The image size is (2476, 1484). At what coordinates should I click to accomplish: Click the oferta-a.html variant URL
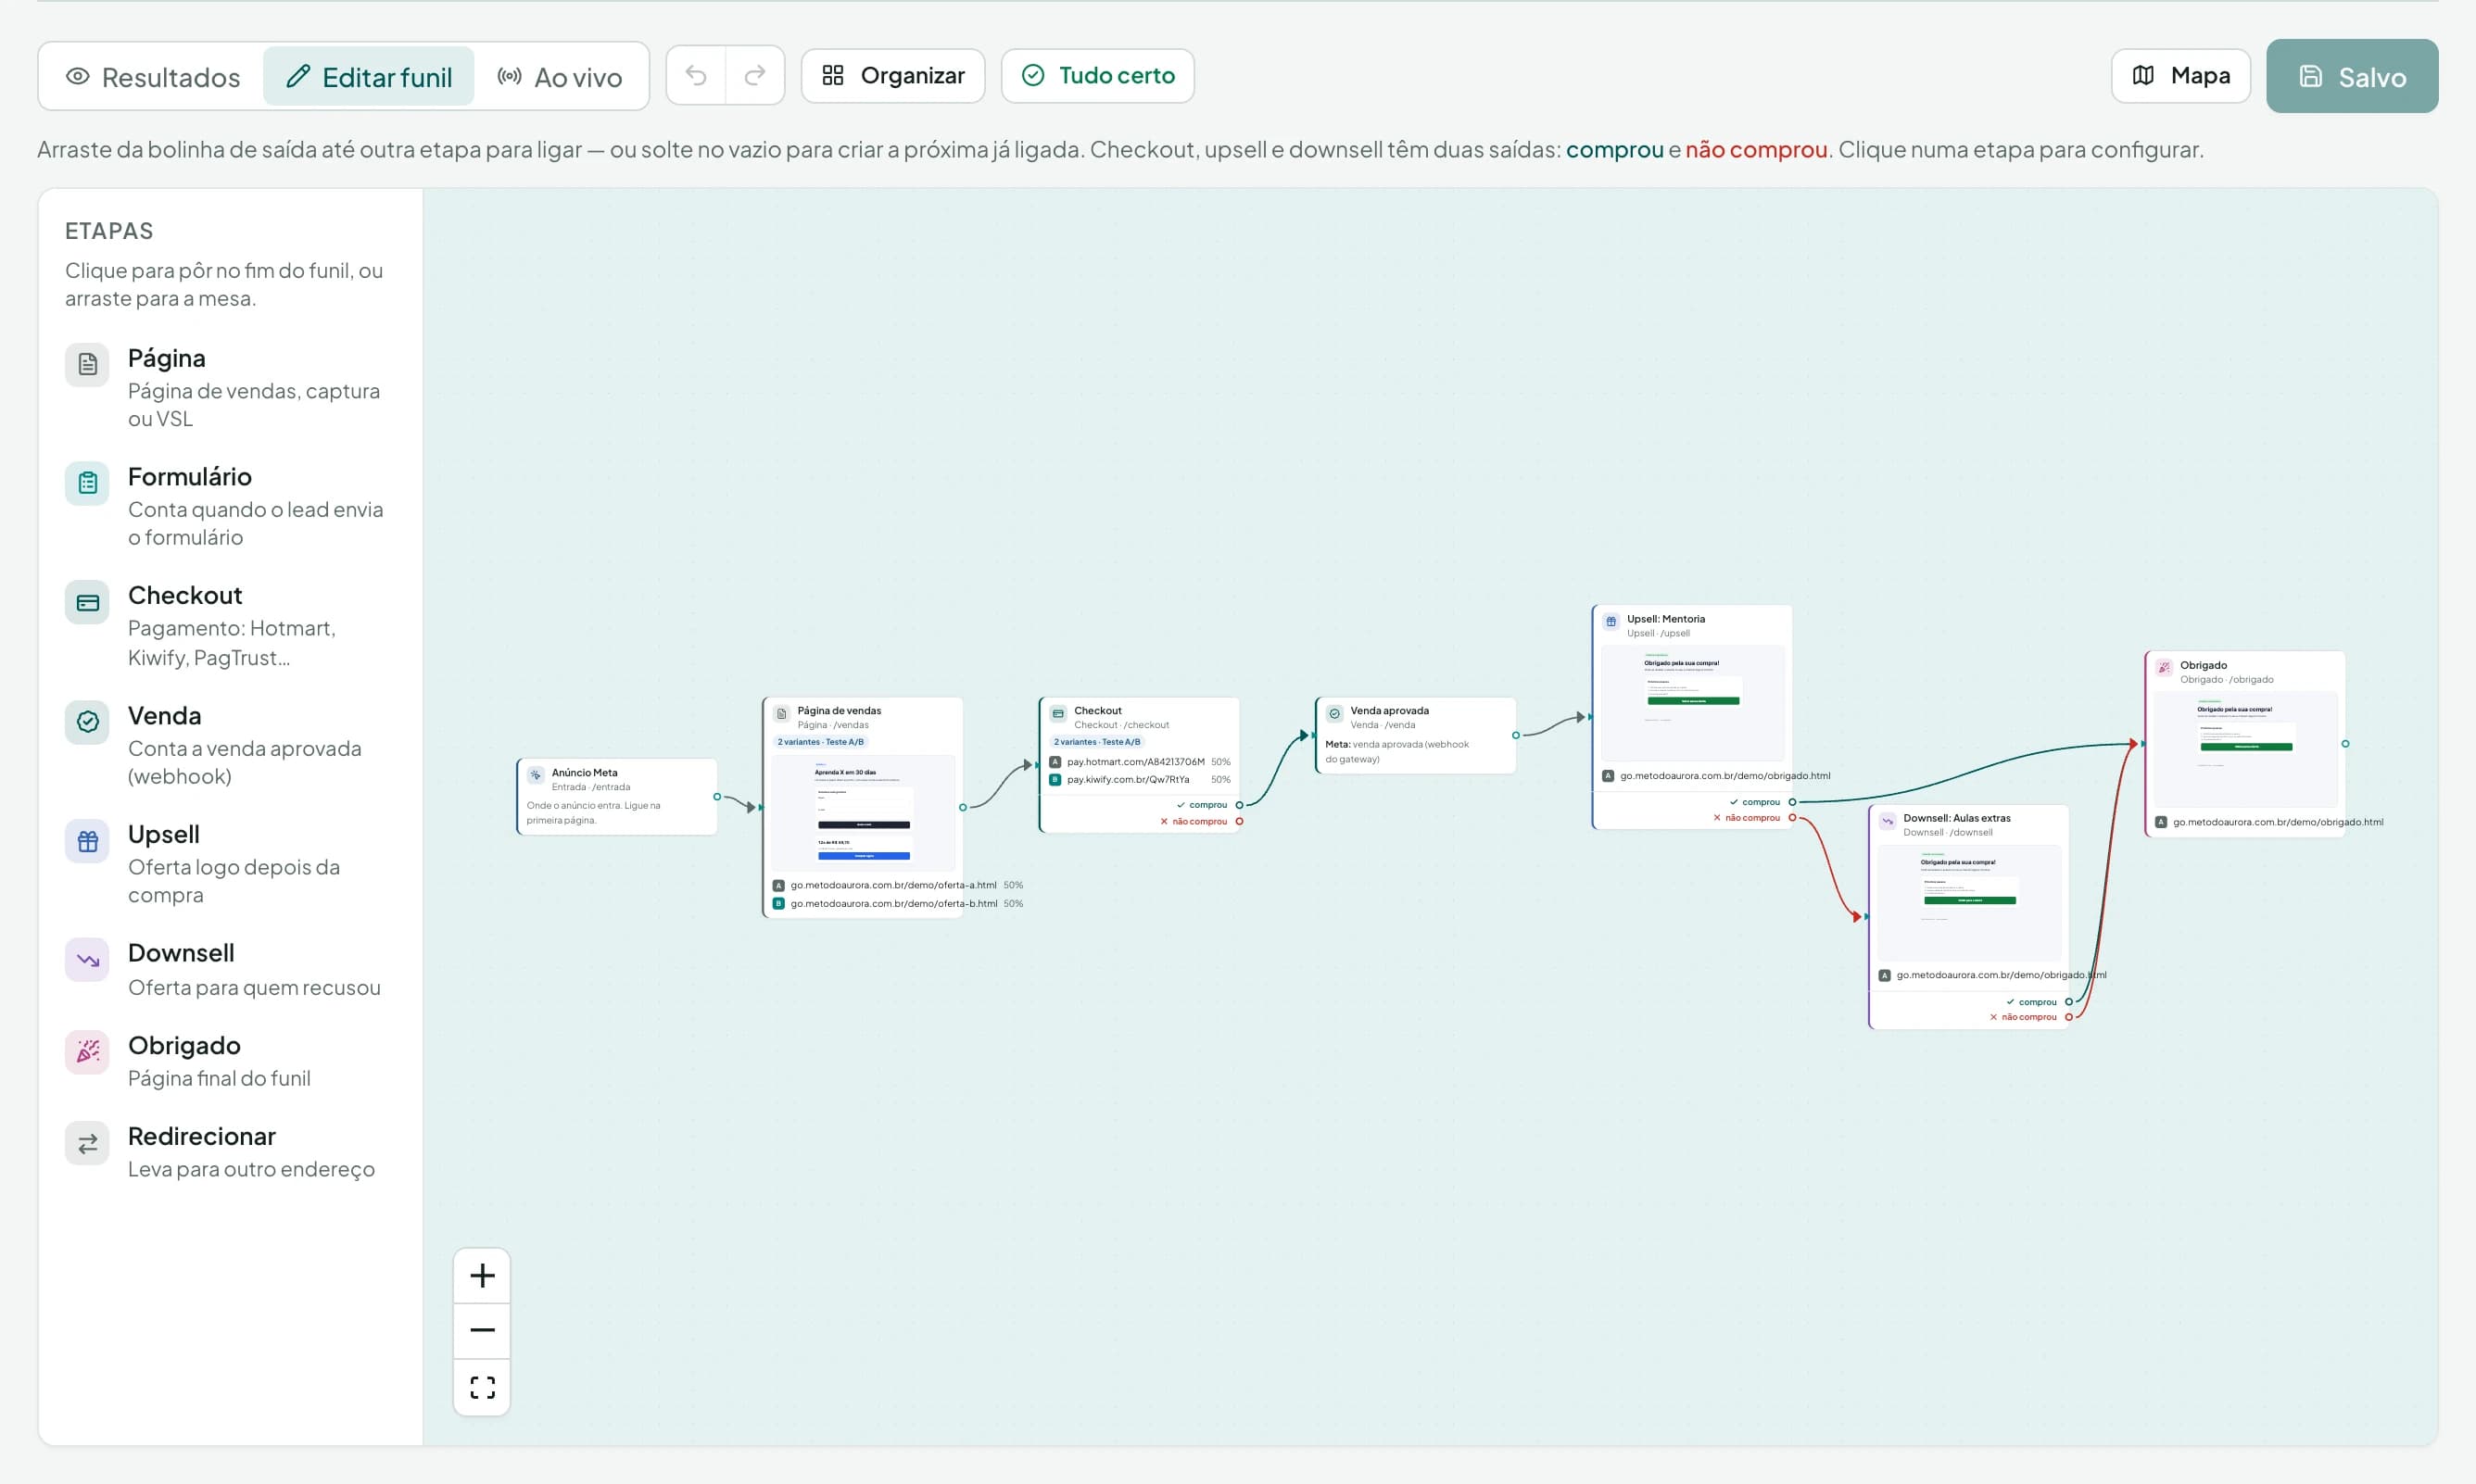893,885
